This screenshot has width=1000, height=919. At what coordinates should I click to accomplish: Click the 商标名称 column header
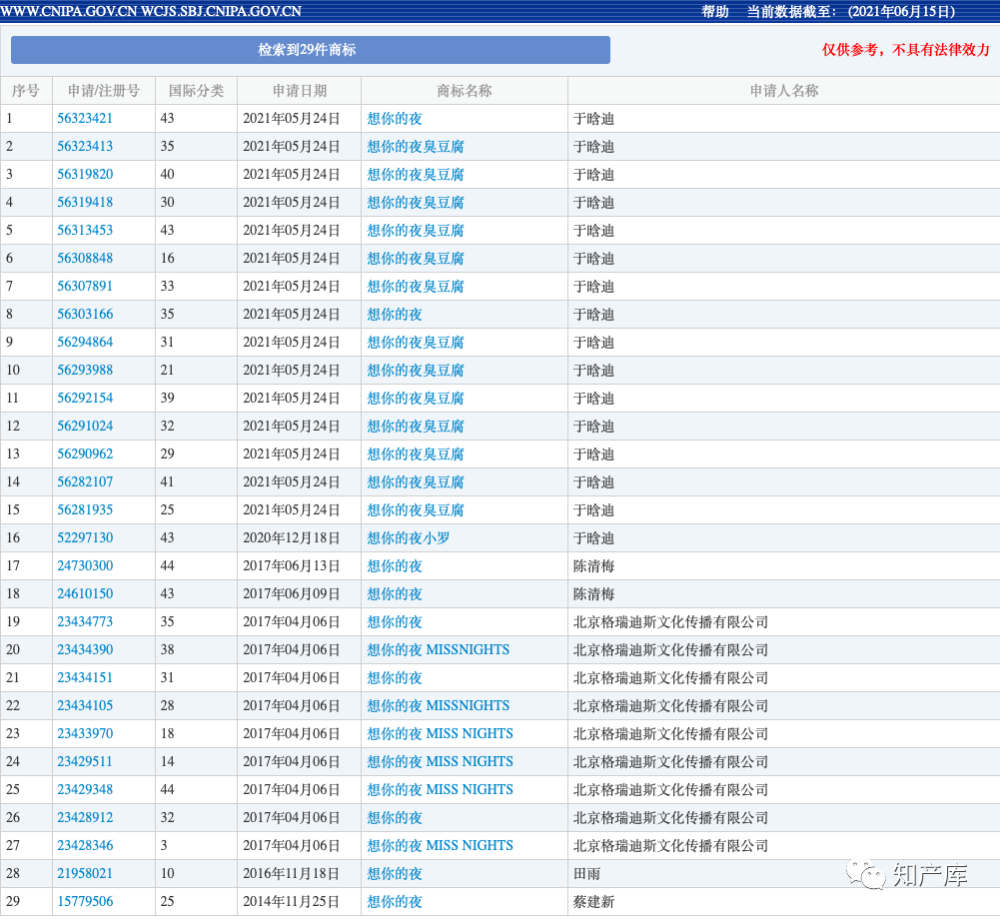point(464,91)
